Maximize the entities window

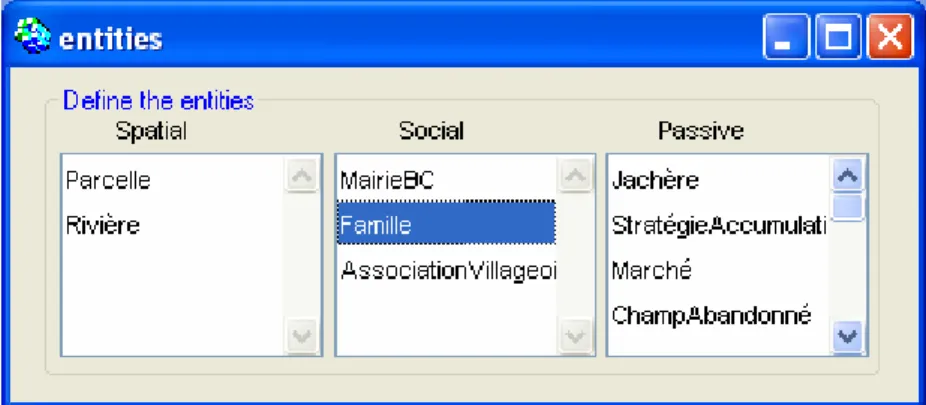coord(838,37)
